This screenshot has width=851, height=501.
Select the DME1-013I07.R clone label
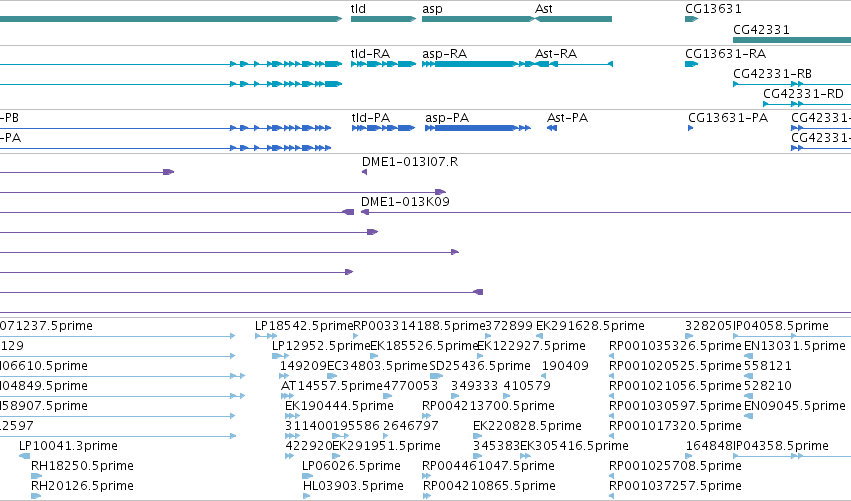point(410,162)
